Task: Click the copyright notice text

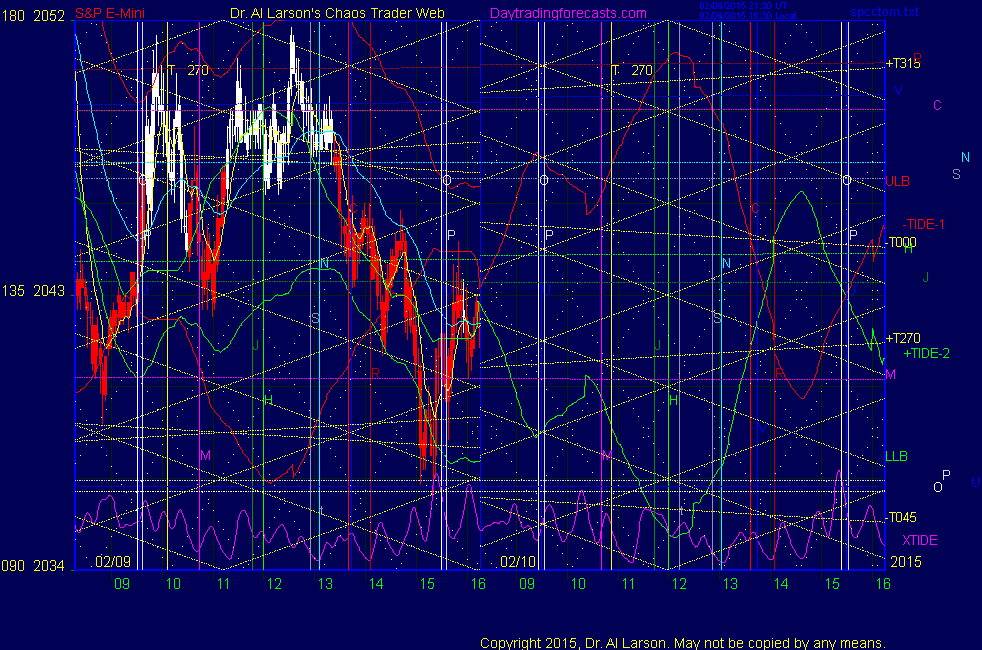Action: (x=683, y=642)
